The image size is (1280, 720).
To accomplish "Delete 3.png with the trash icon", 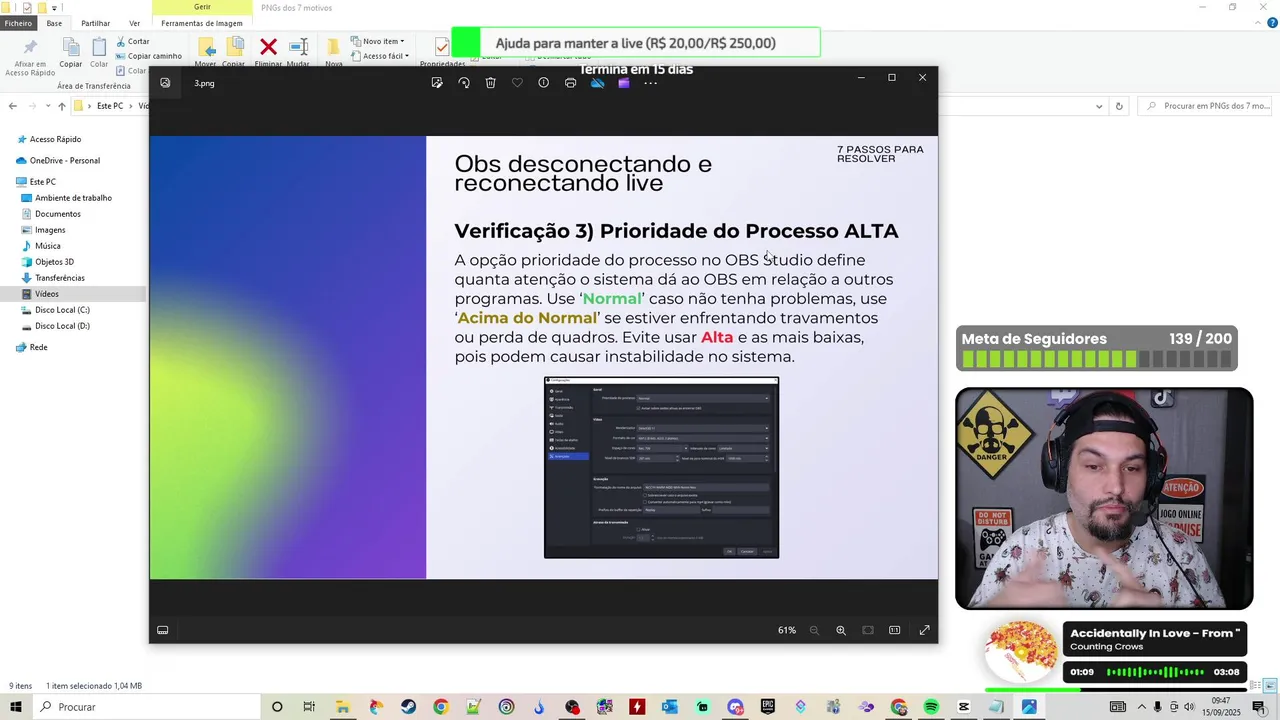I will pos(490,83).
